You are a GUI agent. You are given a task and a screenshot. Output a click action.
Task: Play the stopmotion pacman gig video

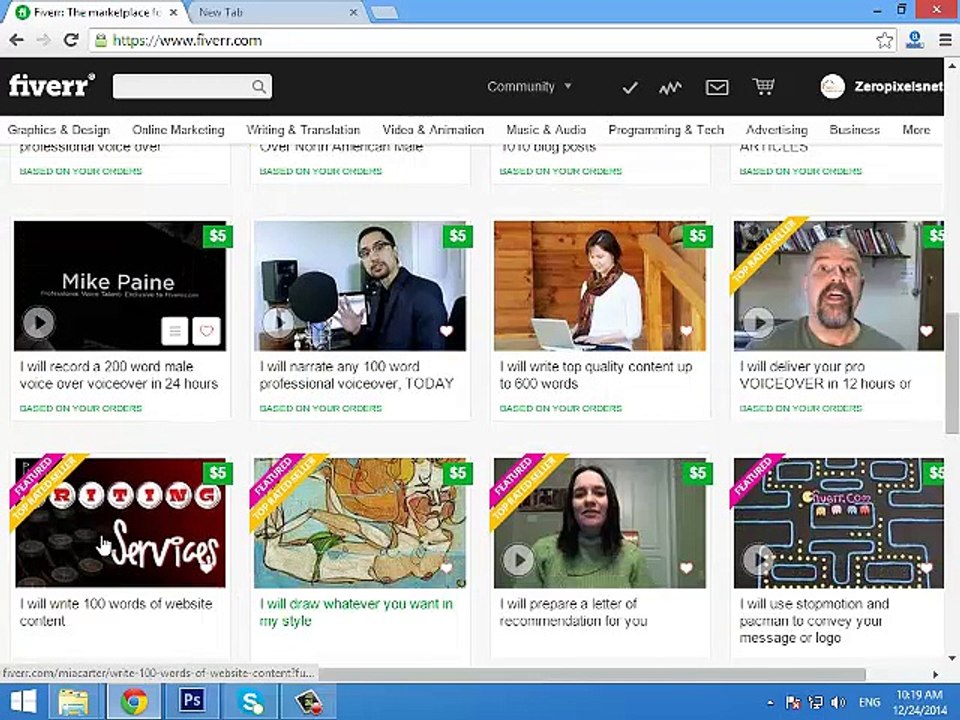(759, 560)
